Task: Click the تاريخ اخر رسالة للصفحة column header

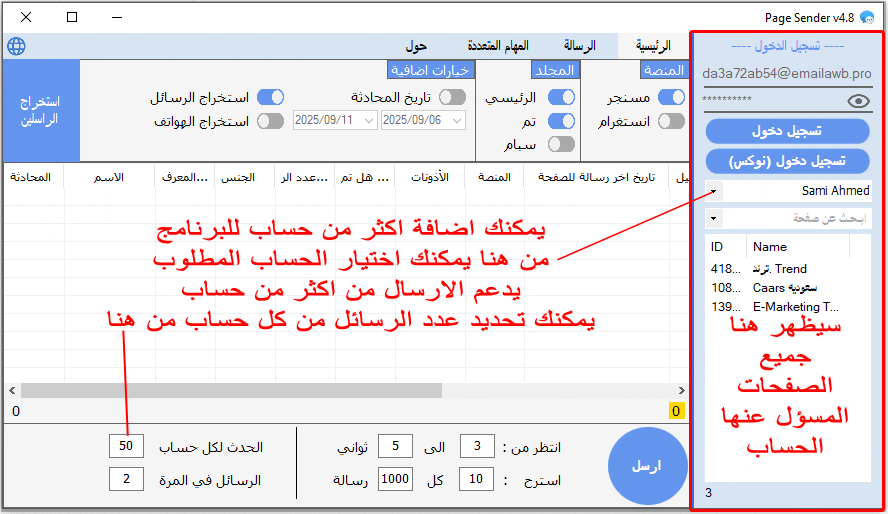Action: point(596,177)
